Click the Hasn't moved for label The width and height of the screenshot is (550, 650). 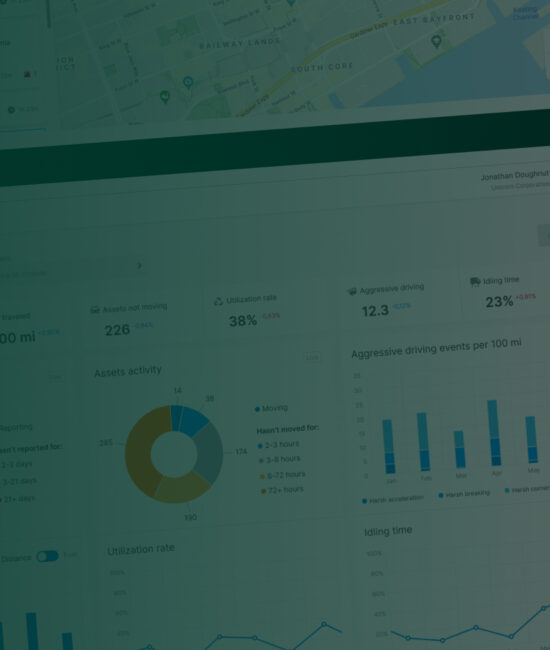click(288, 429)
